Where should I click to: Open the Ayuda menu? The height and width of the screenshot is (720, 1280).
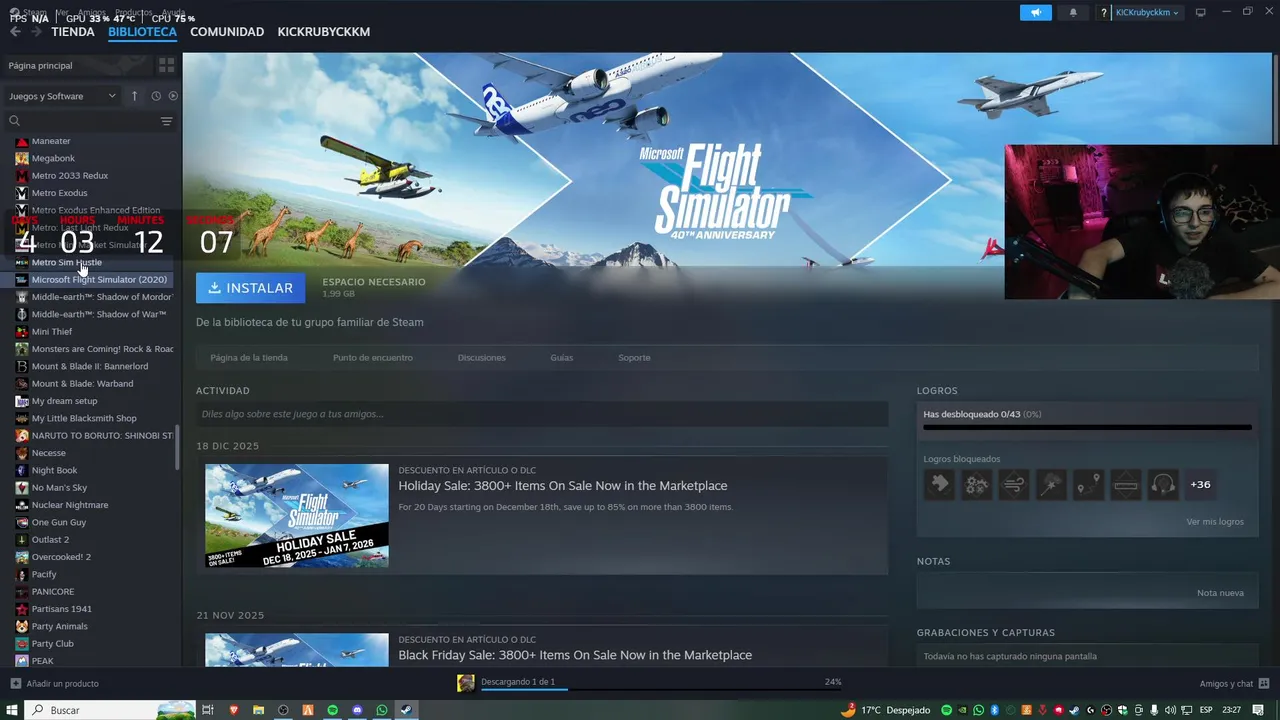(x=174, y=12)
